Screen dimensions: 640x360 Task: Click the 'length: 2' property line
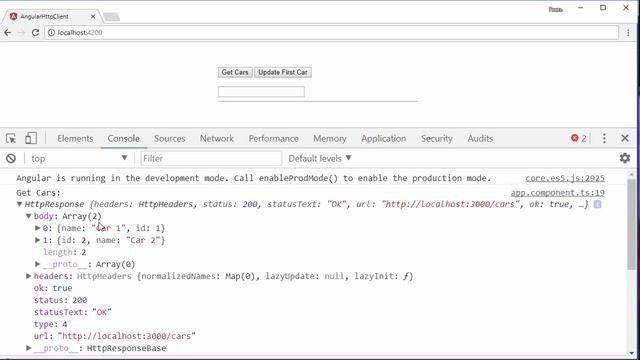[x=64, y=252]
